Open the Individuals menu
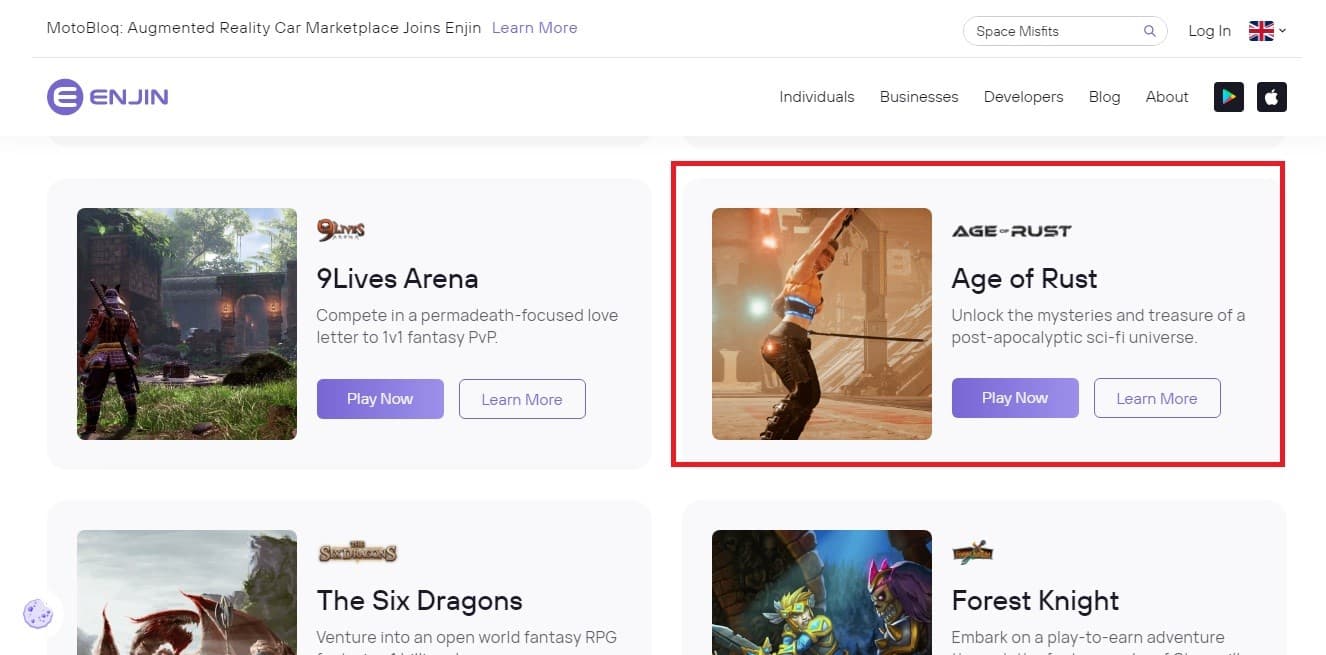 point(817,97)
